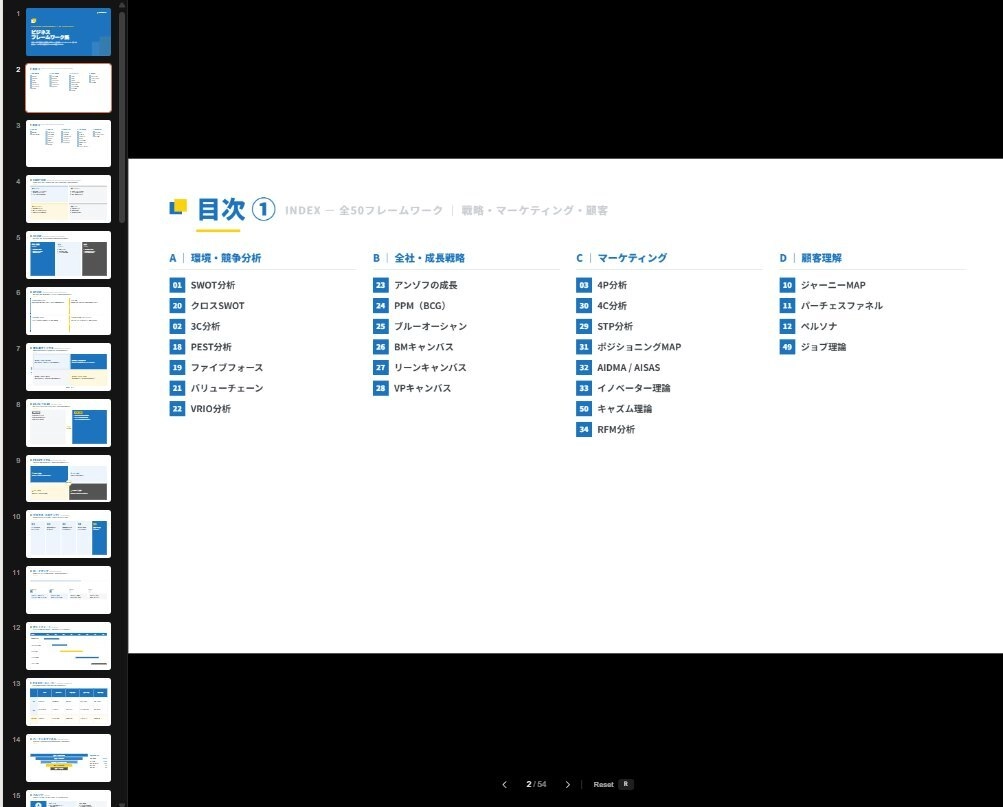Click the 02 3C分析 index entry
Image resolution: width=1003 pixels, height=807 pixels.
click(x=195, y=326)
